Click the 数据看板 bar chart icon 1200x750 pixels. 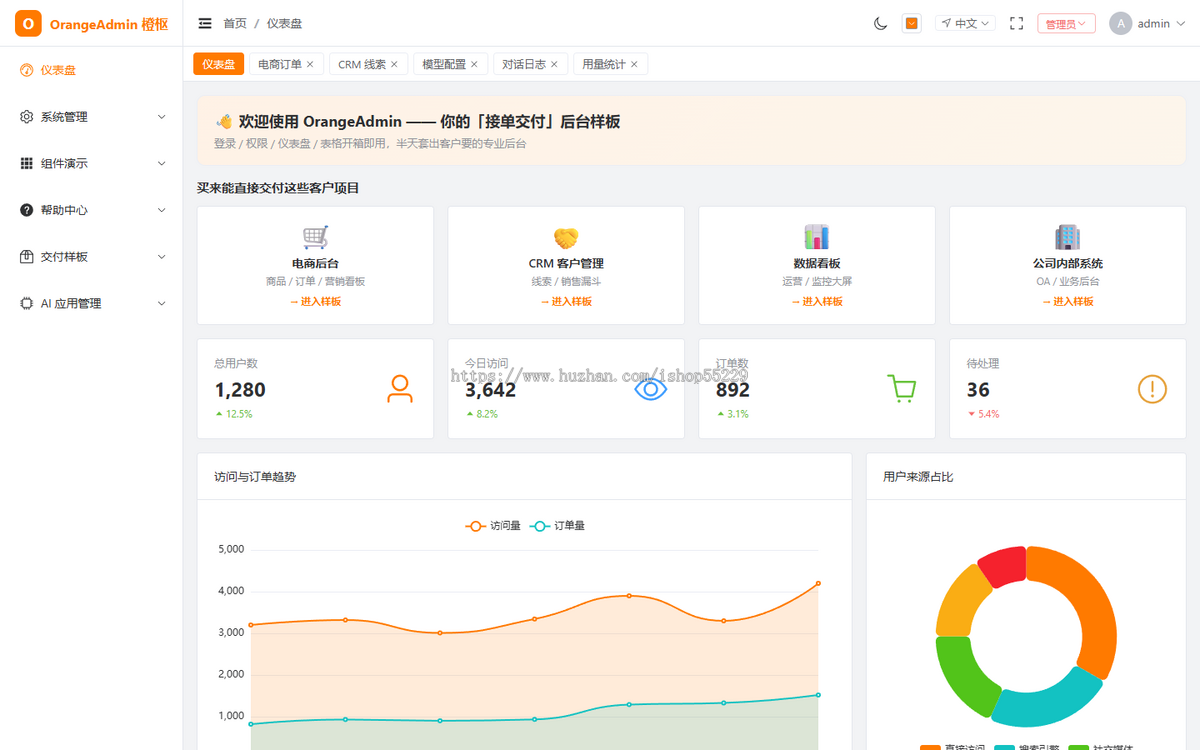click(x=817, y=237)
